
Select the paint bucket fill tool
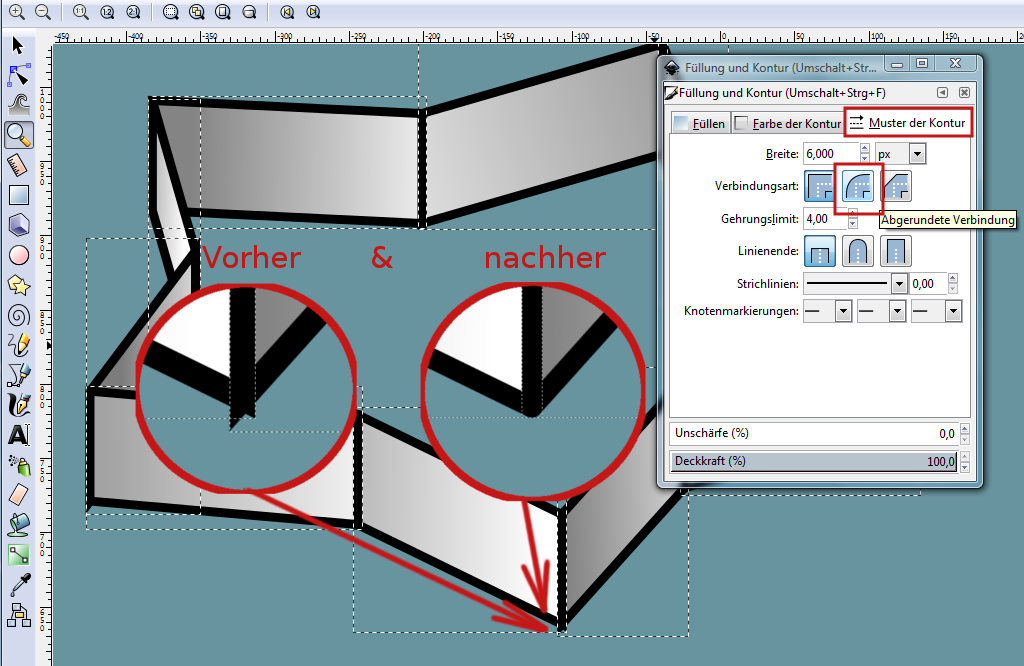tap(19, 524)
